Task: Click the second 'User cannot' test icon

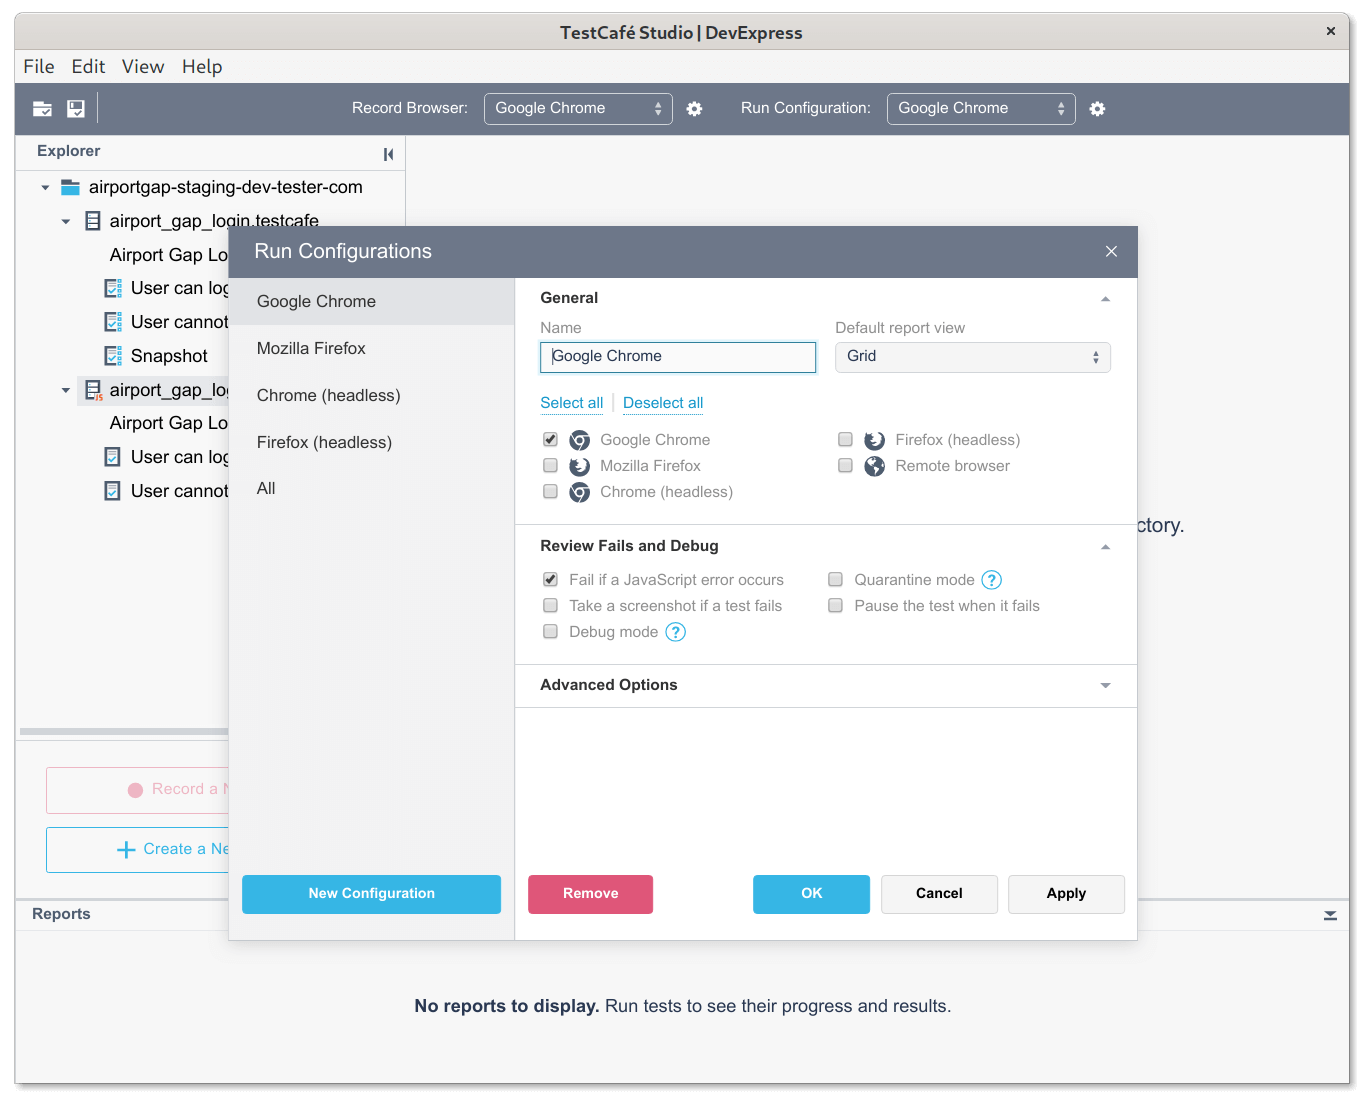Action: (113, 491)
